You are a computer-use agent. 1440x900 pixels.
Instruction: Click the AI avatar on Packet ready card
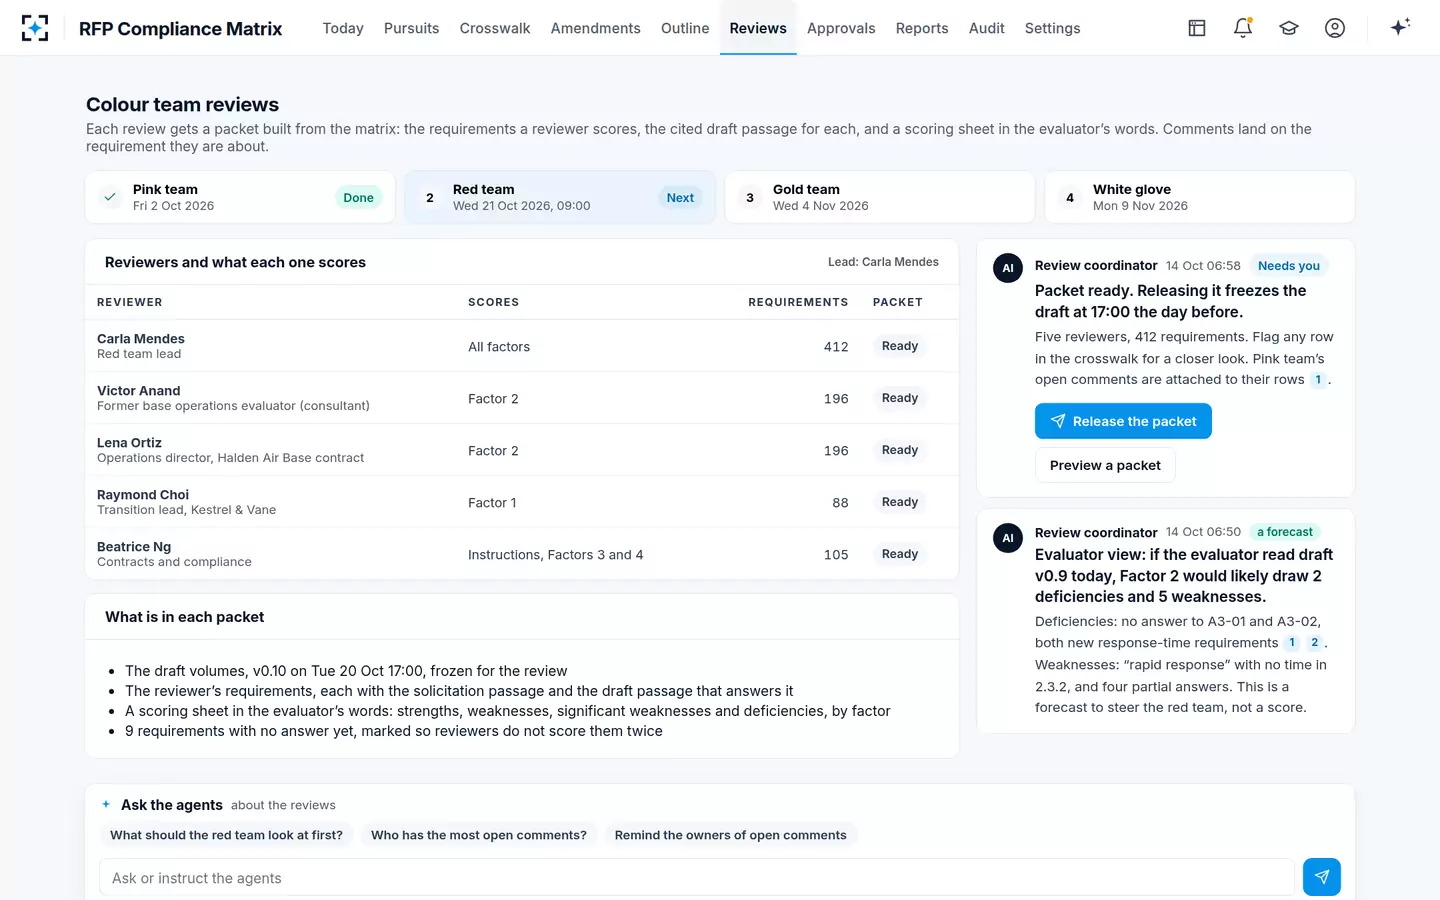coord(1008,268)
